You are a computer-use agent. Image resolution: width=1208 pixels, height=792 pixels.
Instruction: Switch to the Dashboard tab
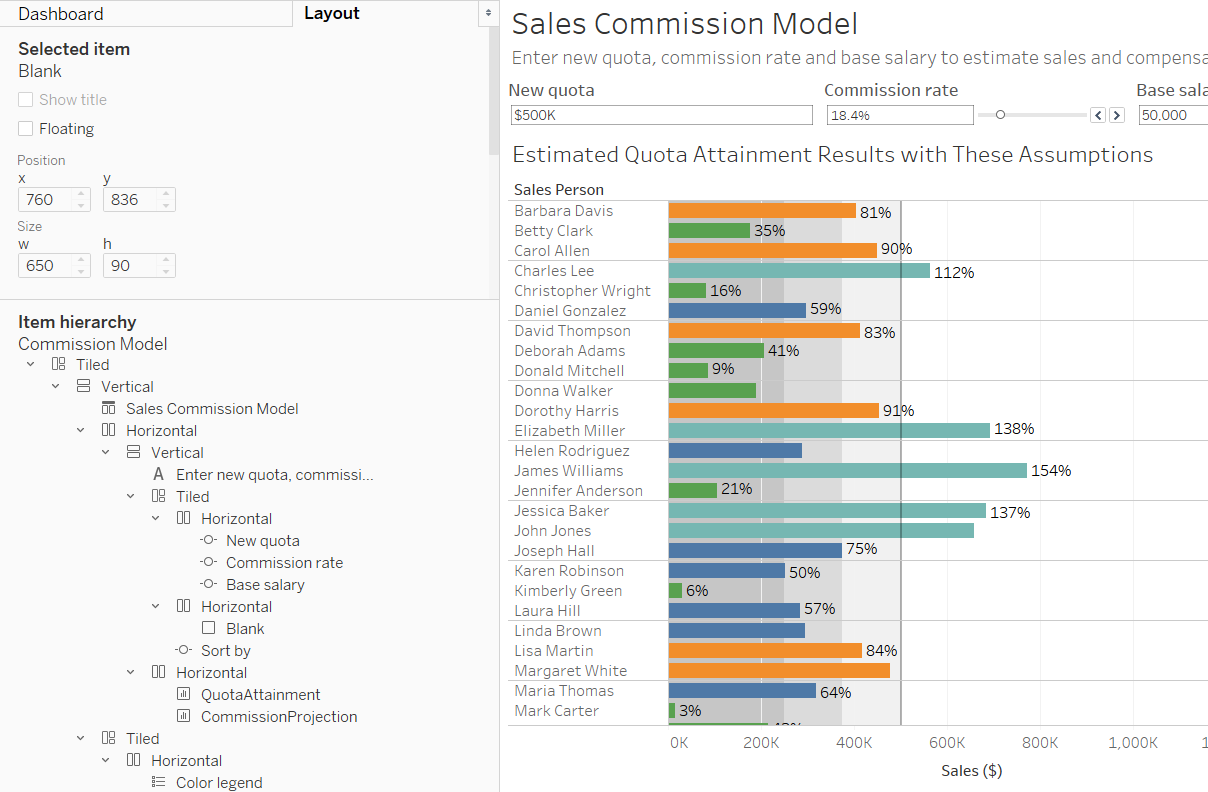pos(60,13)
